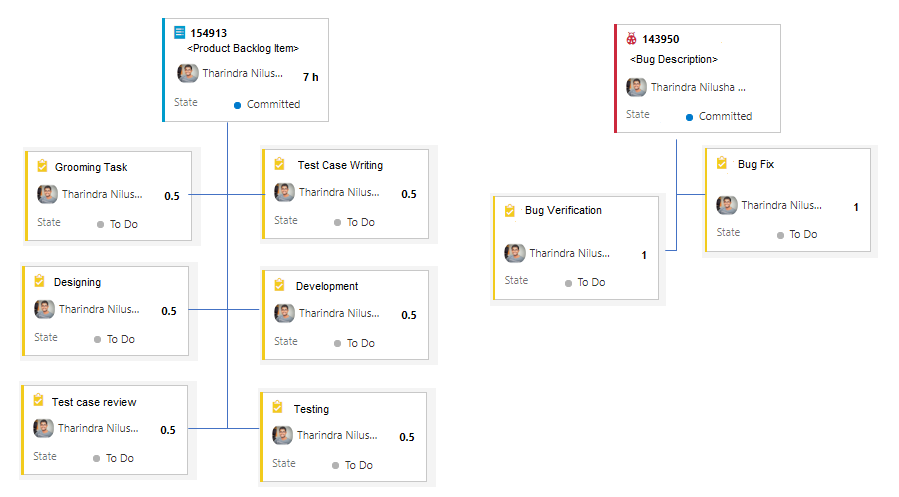899x497 pixels.
Task: Open work item title 154913
Action: [x=209, y=33]
